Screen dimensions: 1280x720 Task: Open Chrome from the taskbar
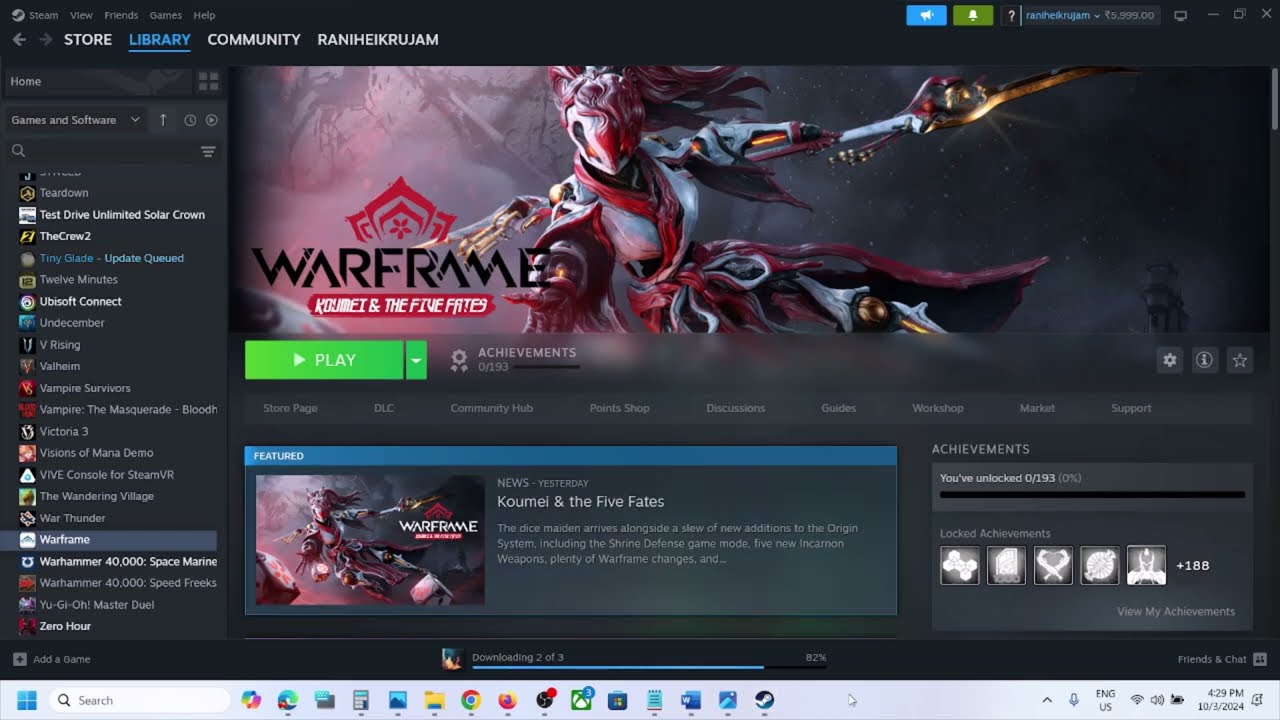tap(470, 700)
